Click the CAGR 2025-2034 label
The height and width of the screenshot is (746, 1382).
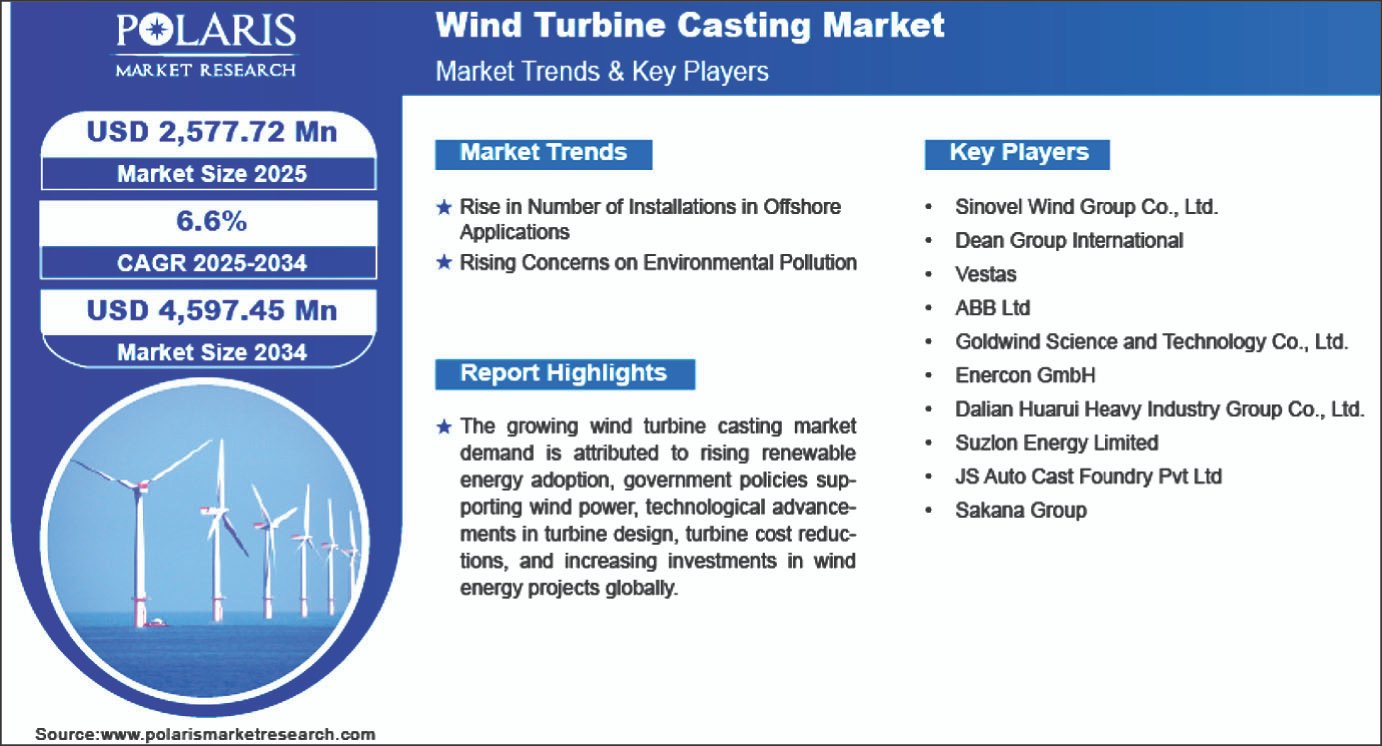(x=211, y=263)
